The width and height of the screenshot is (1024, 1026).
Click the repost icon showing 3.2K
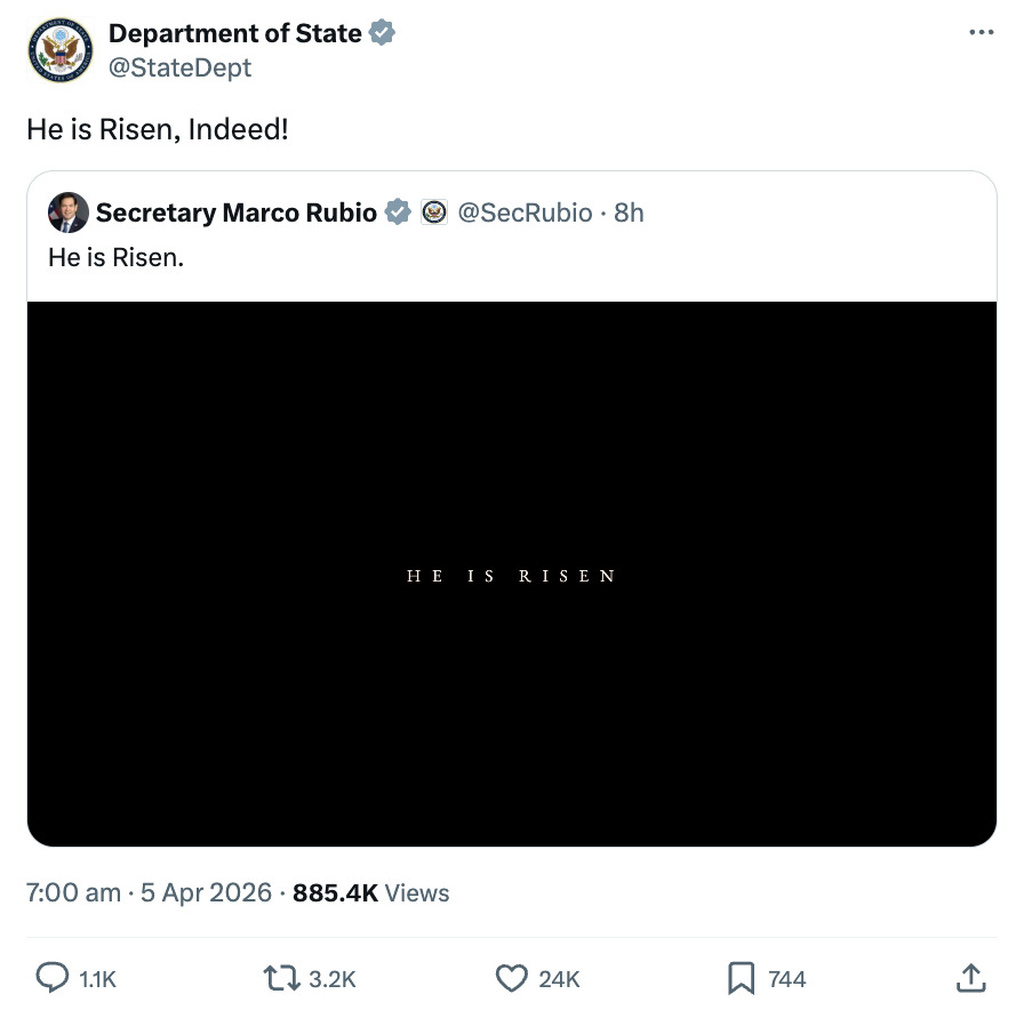283,978
